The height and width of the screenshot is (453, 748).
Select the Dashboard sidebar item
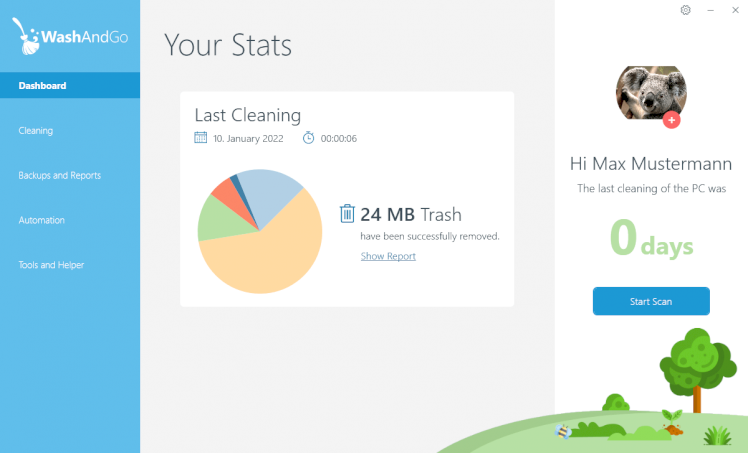pyautogui.click(x=70, y=86)
